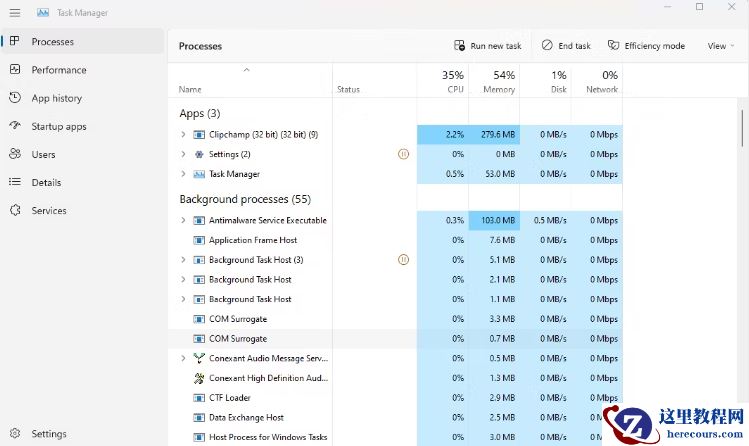
Task: Select the COM Surrogate 3.3 MB row
Action: point(395,319)
